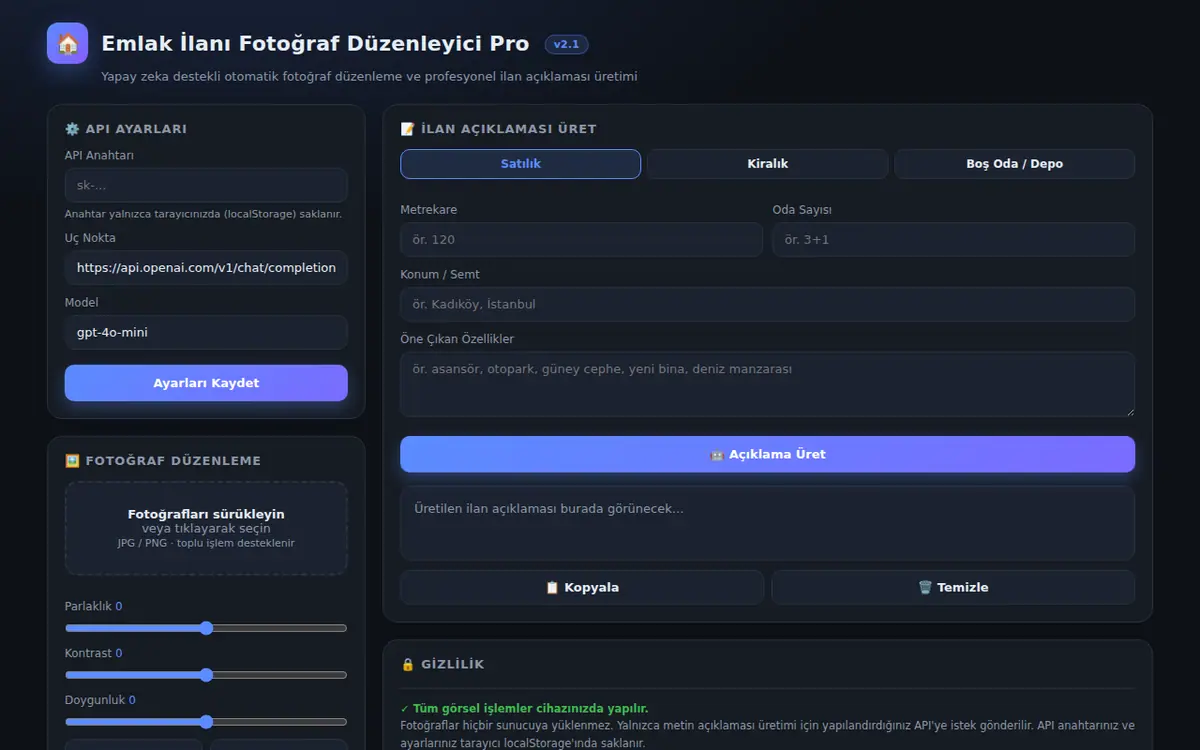Click the API Anahtarı input field
The image size is (1200, 750).
[206, 185]
